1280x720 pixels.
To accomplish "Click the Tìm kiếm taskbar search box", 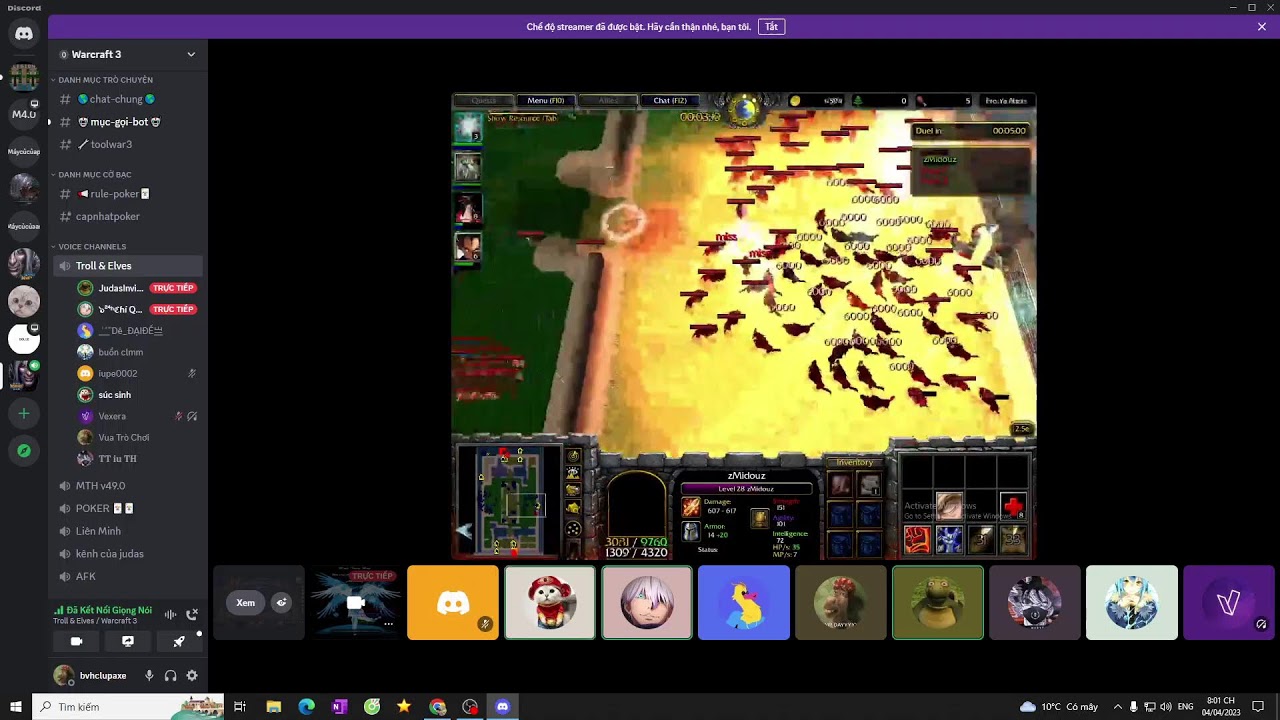I will 128,707.
